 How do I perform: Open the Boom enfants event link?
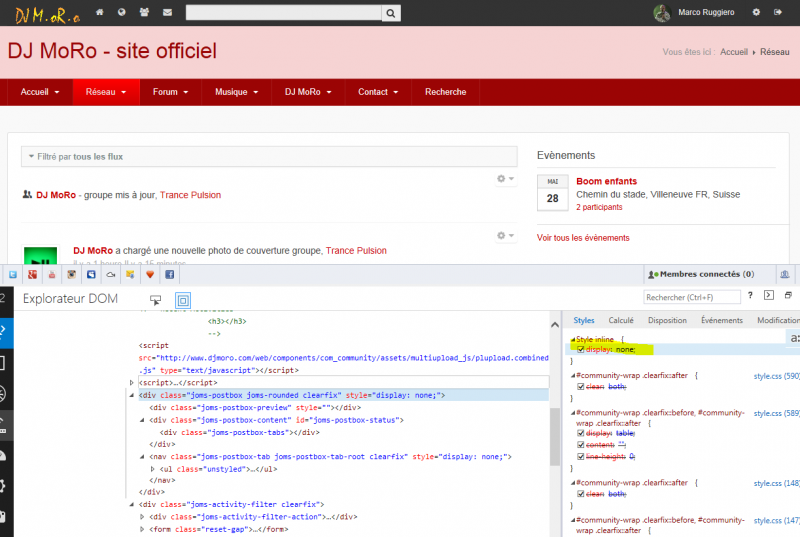606,181
